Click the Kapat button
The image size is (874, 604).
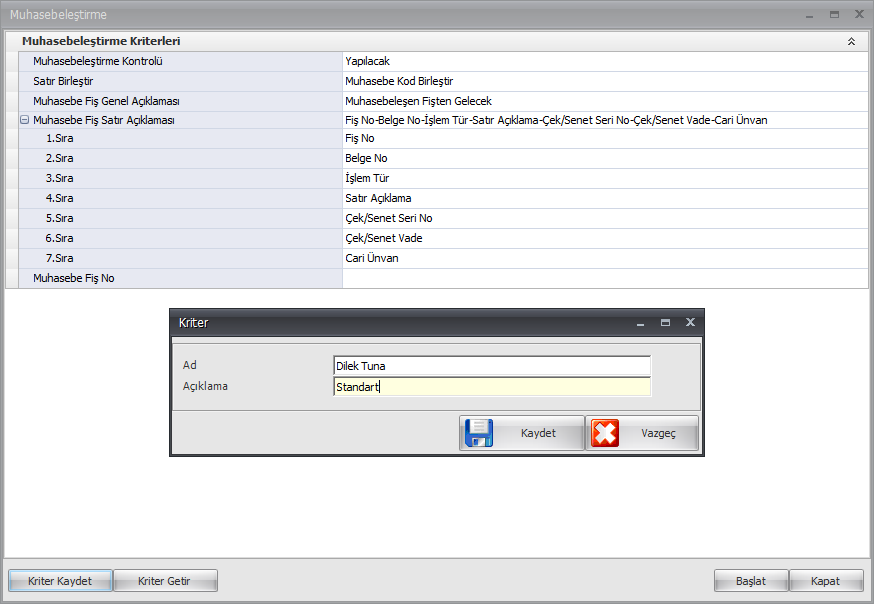click(x=826, y=581)
